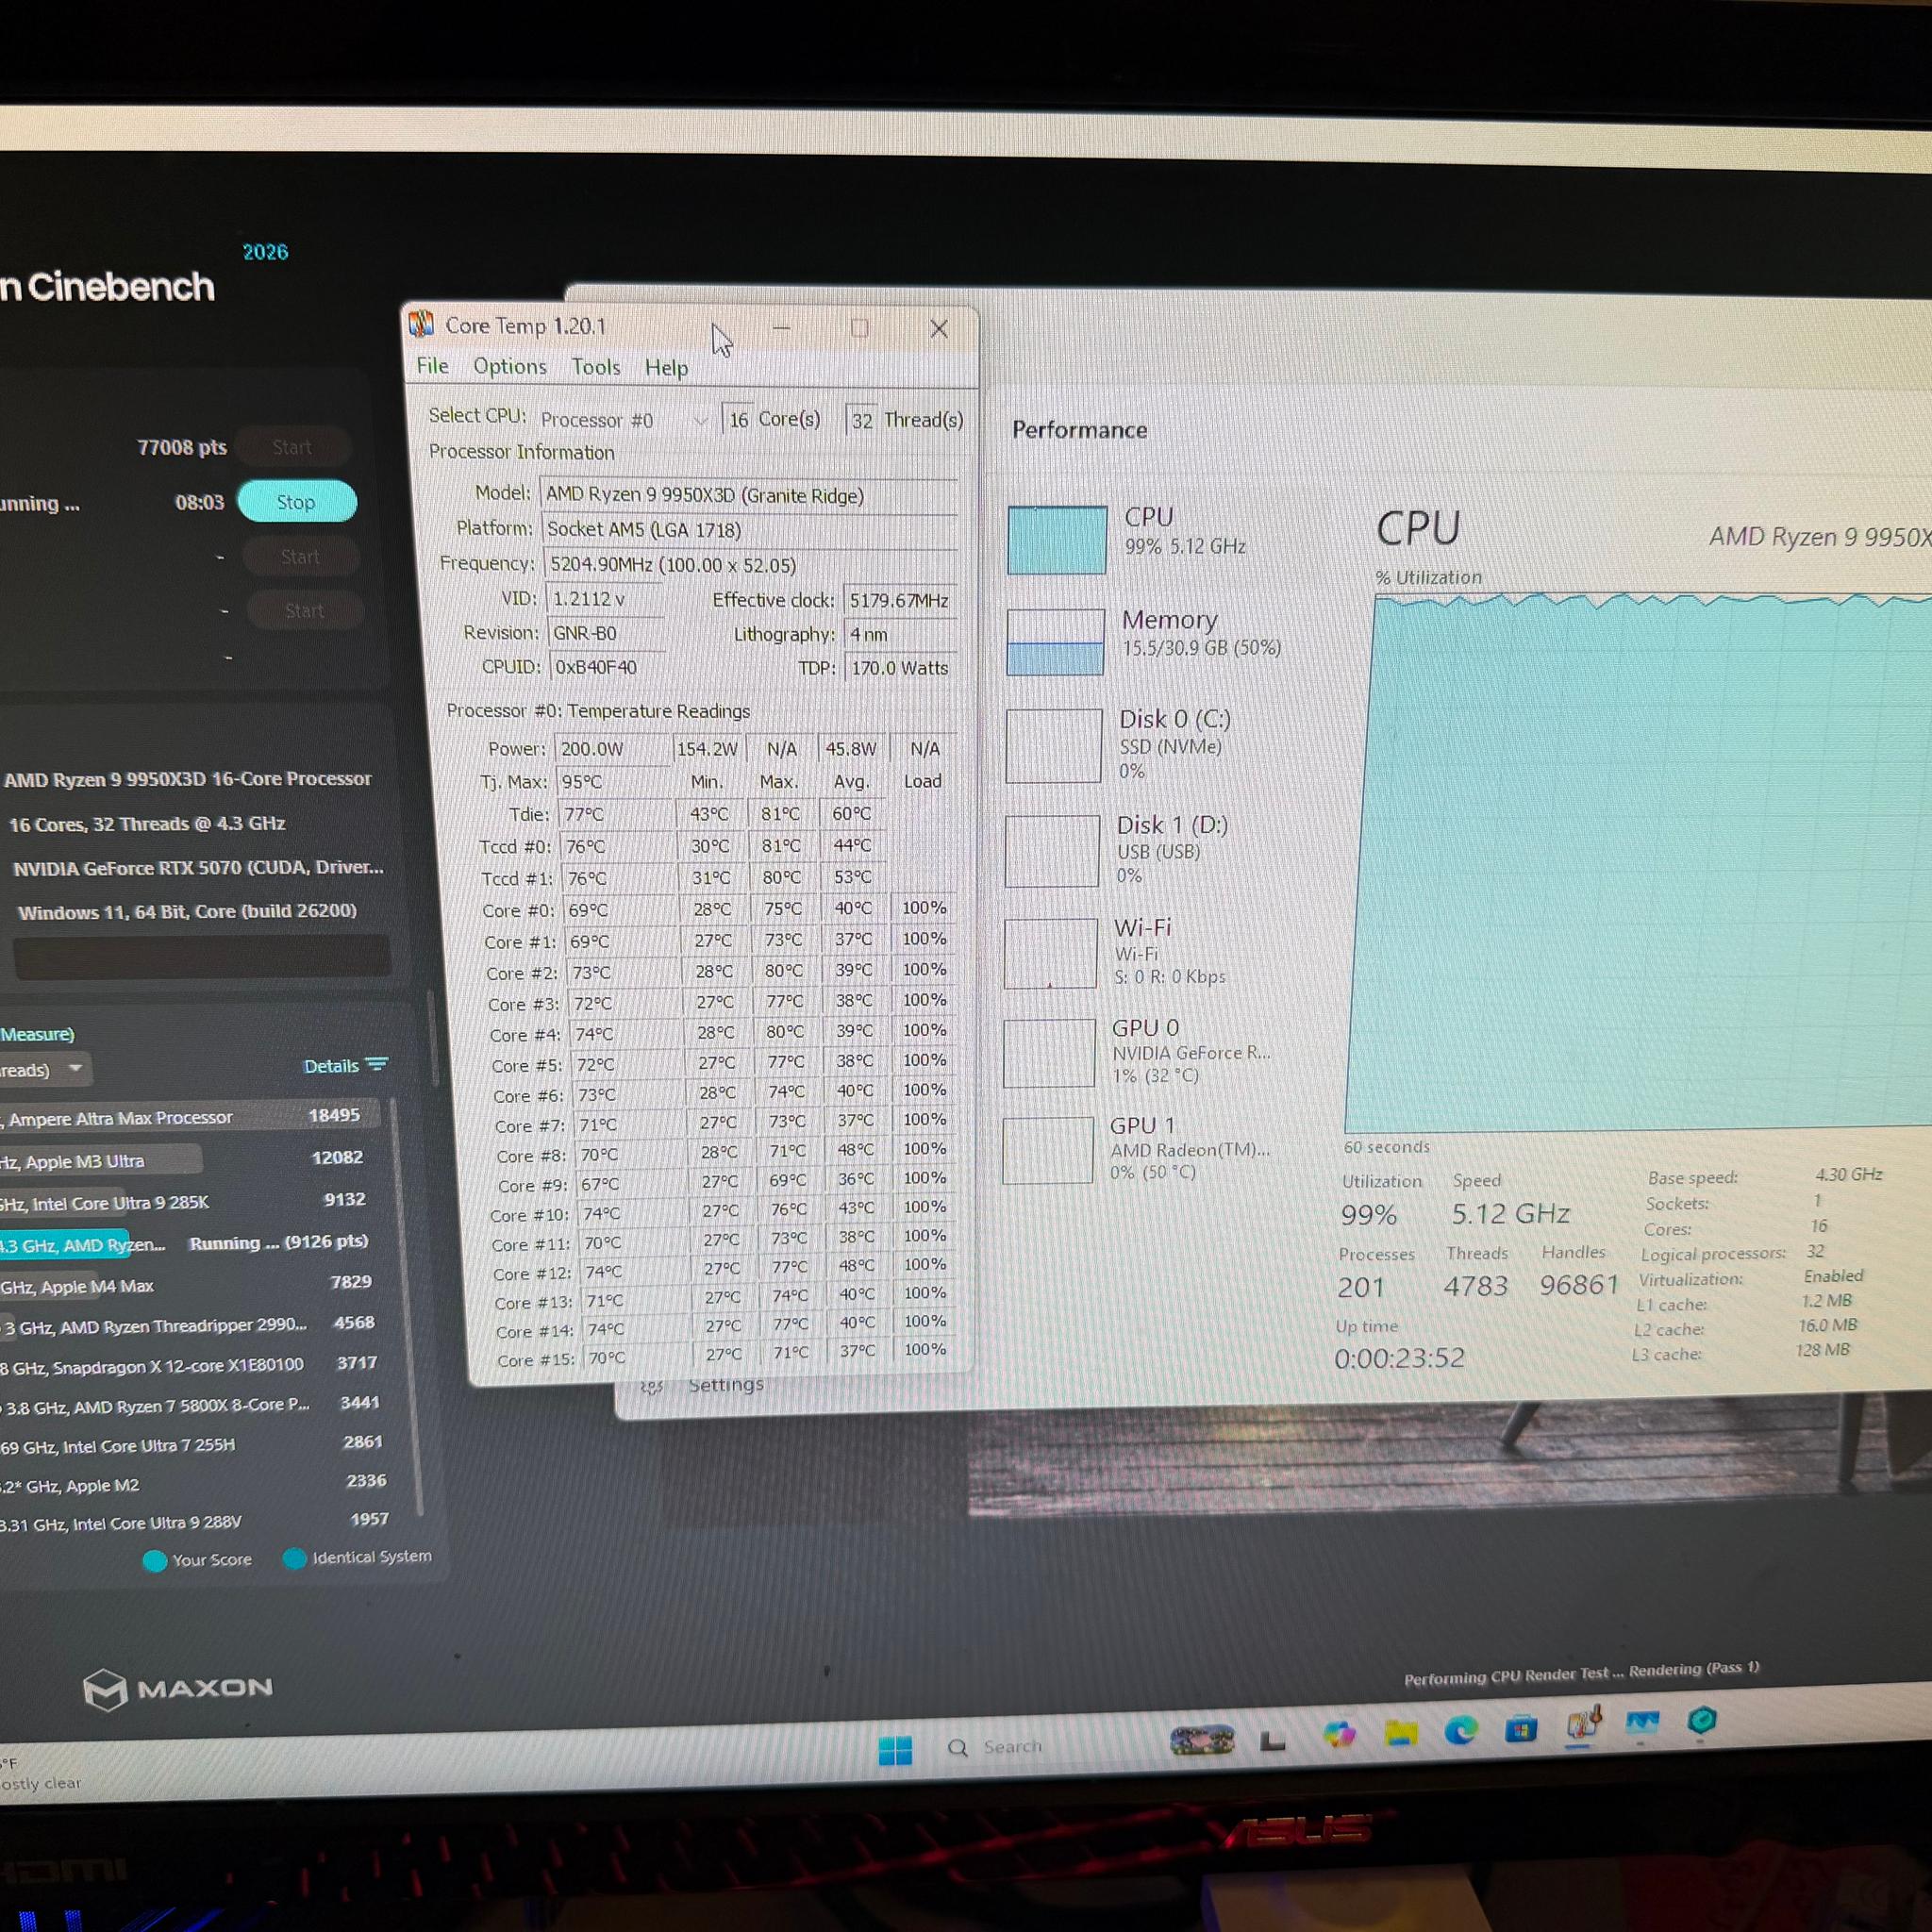The width and height of the screenshot is (1932, 1932).
Task: Switch to Task Manager via taskbar icon
Action: pos(1642,1723)
